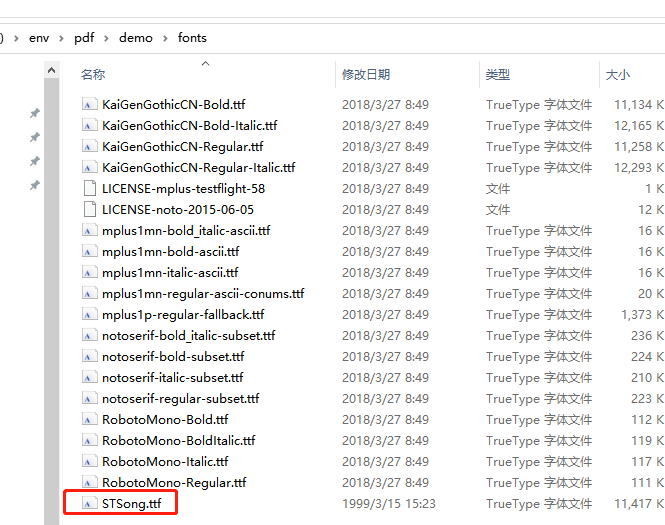Click the first pin icon in the quick access pane
The image size is (665, 525).
[x=35, y=113]
